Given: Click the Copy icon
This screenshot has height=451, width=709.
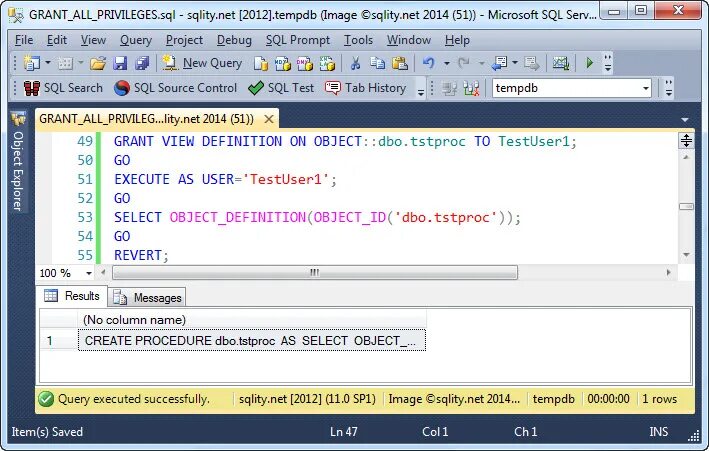Looking at the screenshot, I should point(378,63).
